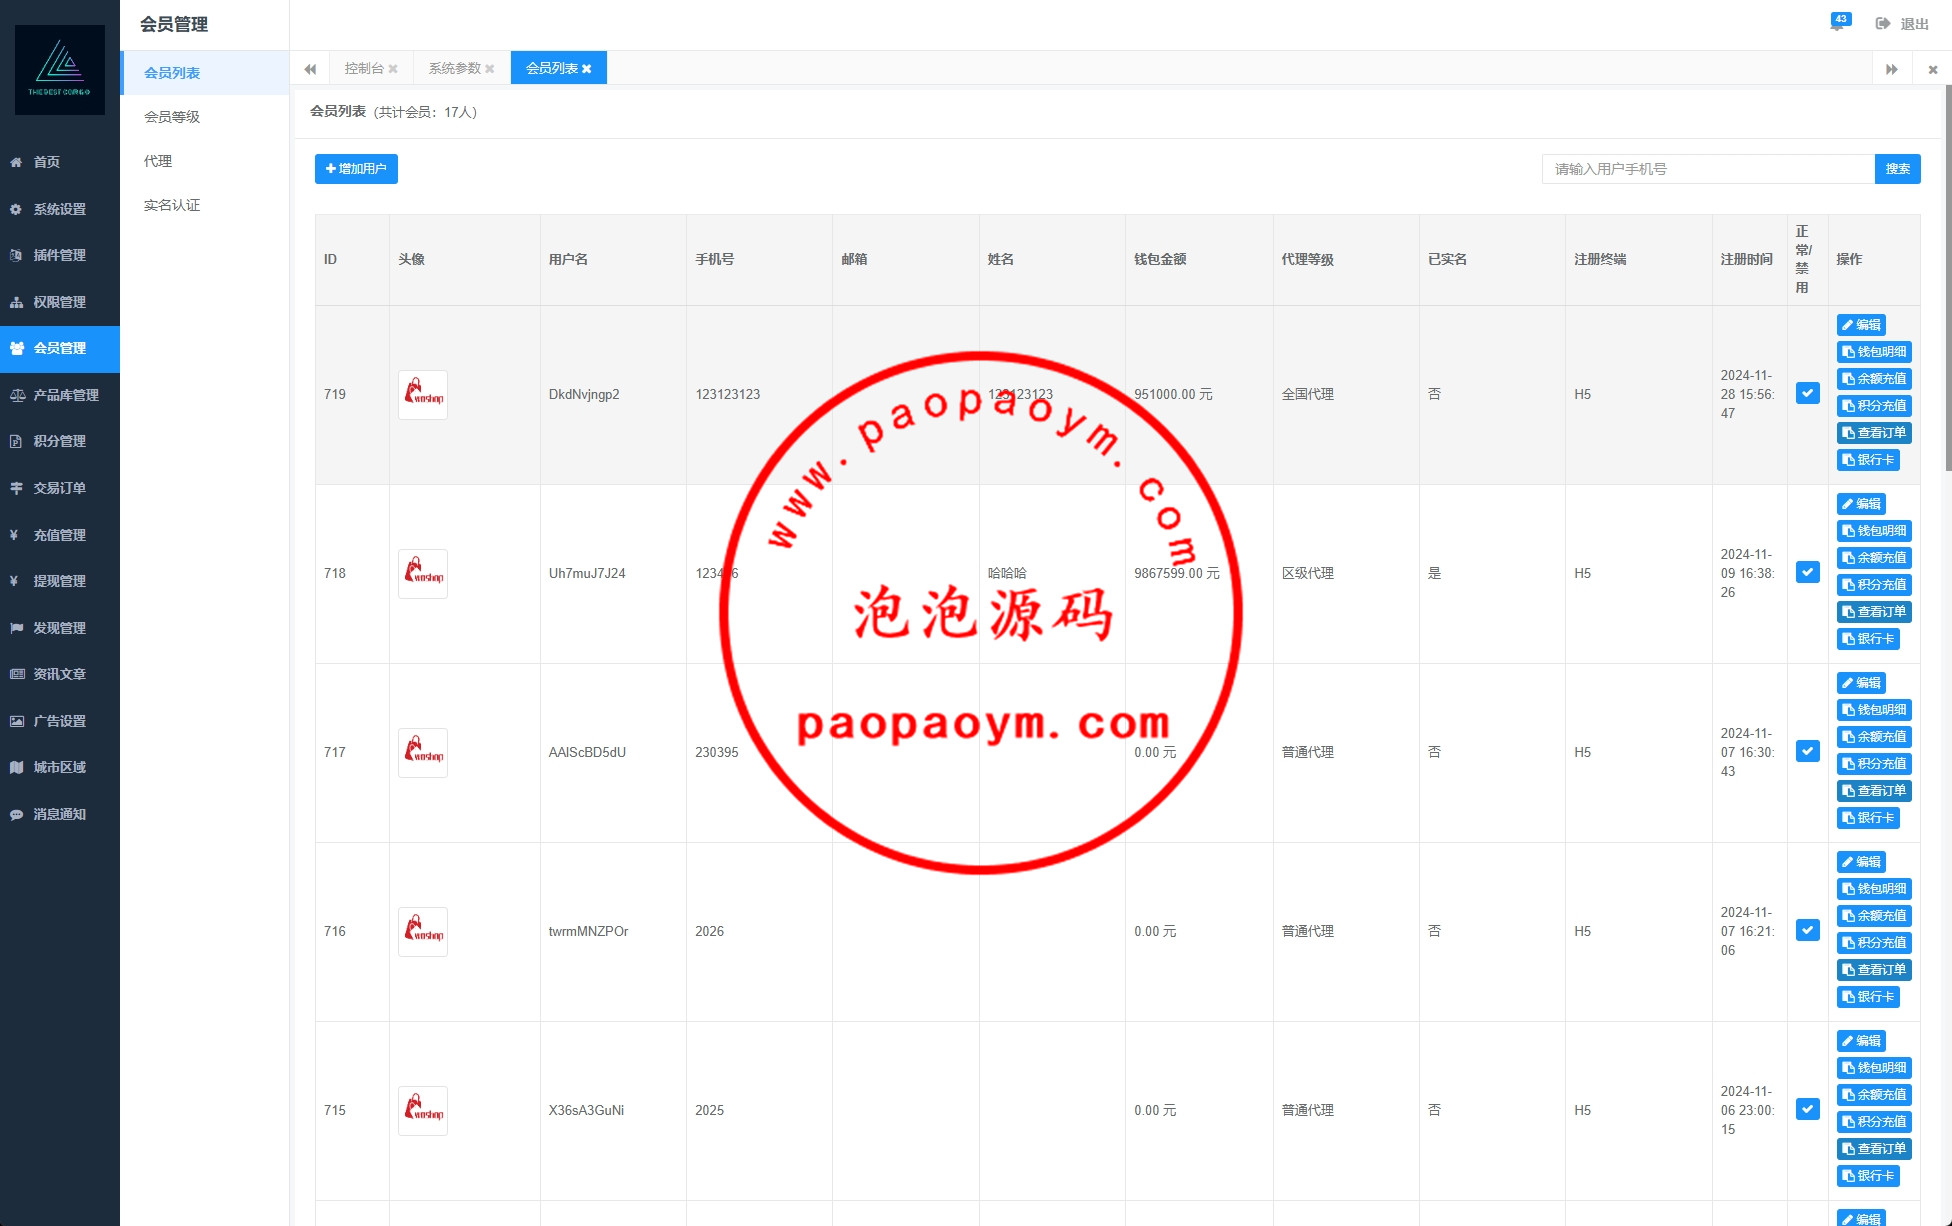1952x1226 pixels.
Task: Click the 搜索 button
Action: 1897,169
